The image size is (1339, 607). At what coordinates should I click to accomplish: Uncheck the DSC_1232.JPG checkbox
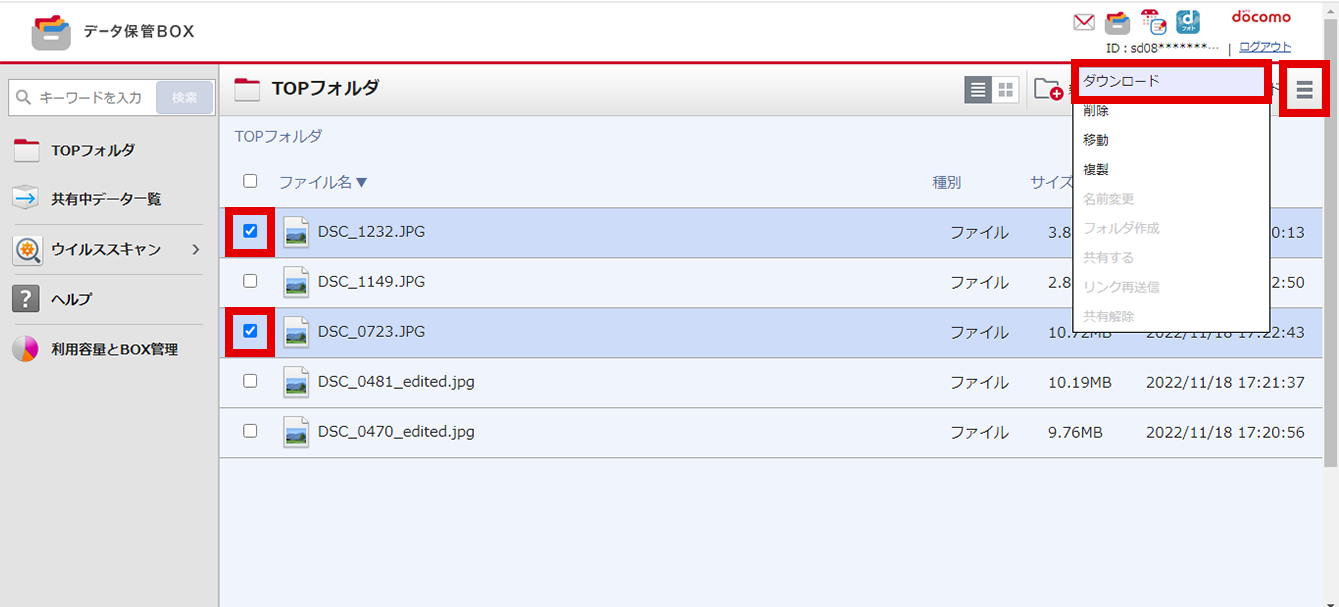click(250, 231)
